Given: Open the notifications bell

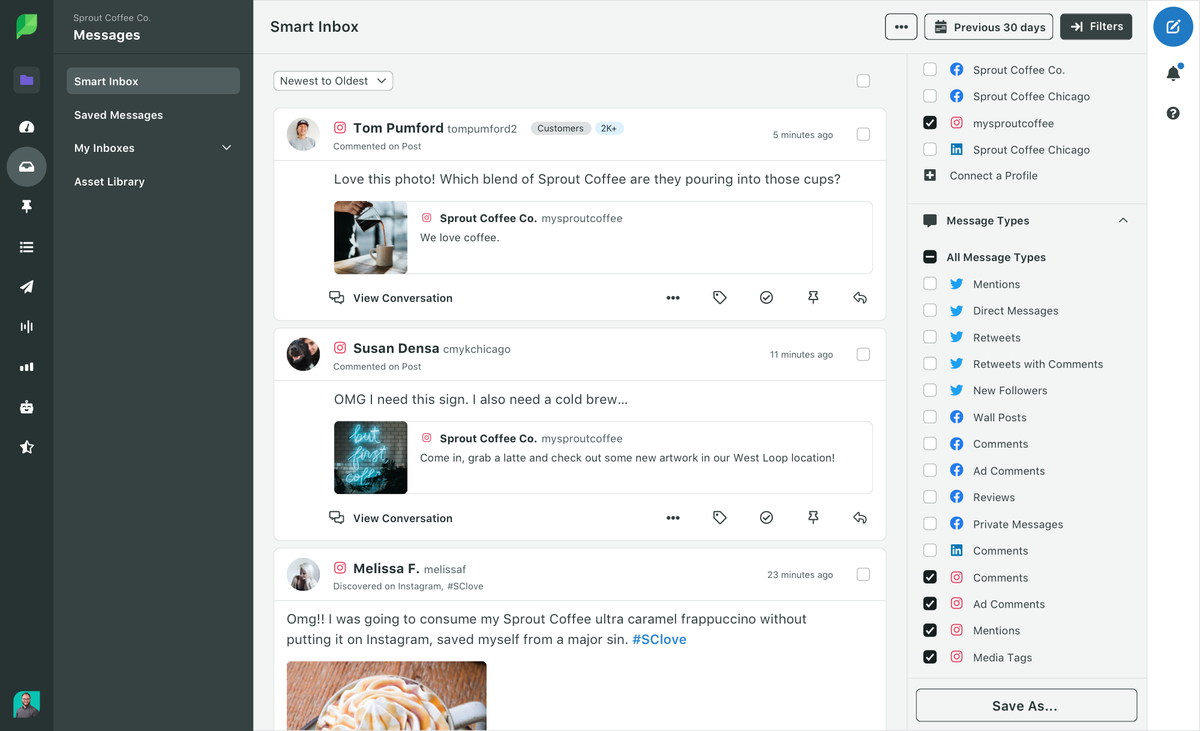Looking at the screenshot, I should pyautogui.click(x=1173, y=72).
